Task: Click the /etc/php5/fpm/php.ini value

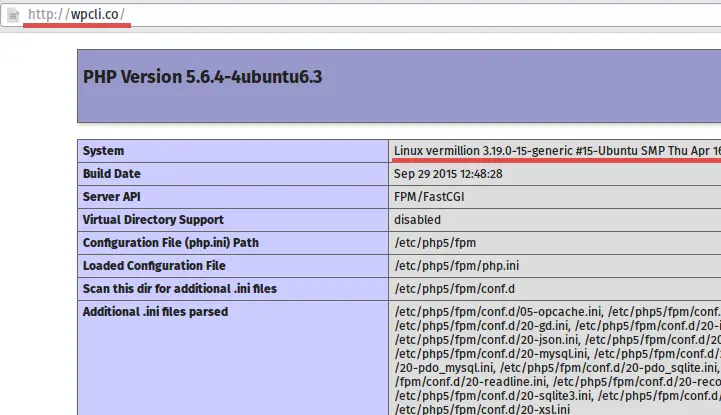Action: point(457,266)
